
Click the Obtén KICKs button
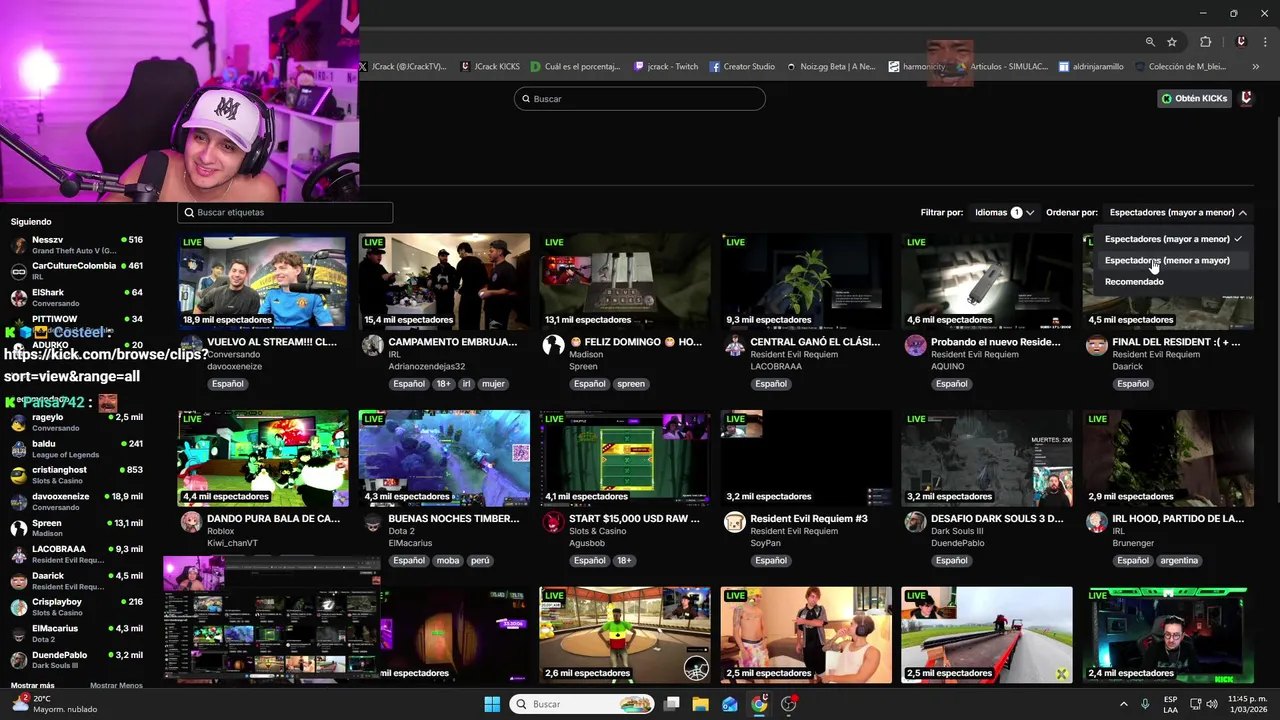point(1194,98)
